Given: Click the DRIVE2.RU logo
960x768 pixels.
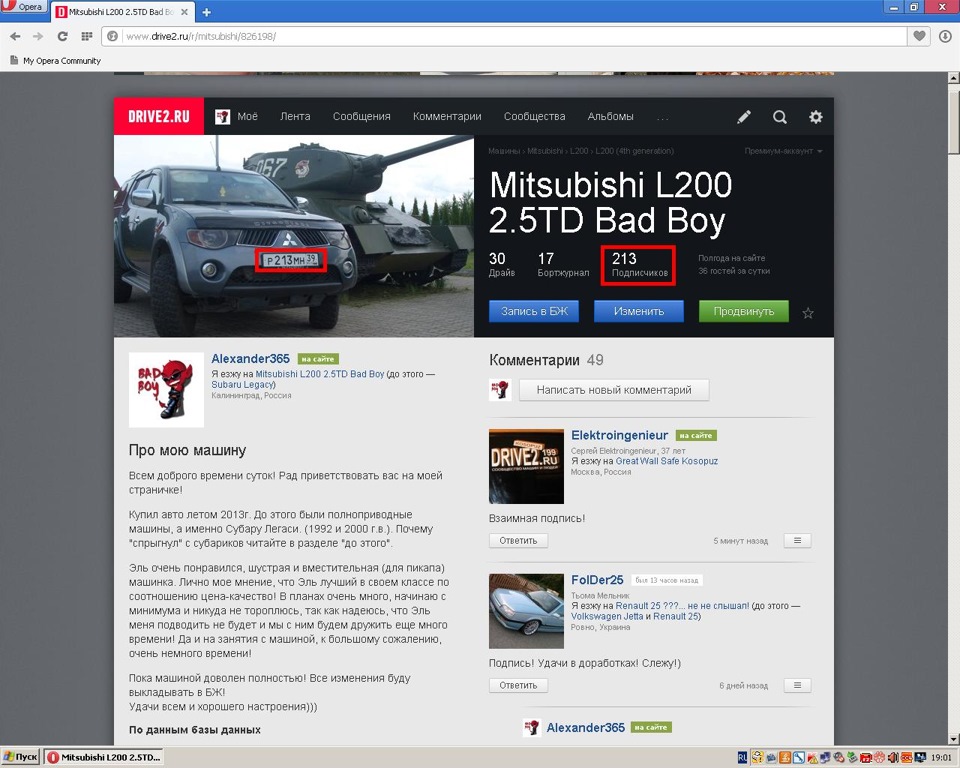Looking at the screenshot, I should pos(159,116).
